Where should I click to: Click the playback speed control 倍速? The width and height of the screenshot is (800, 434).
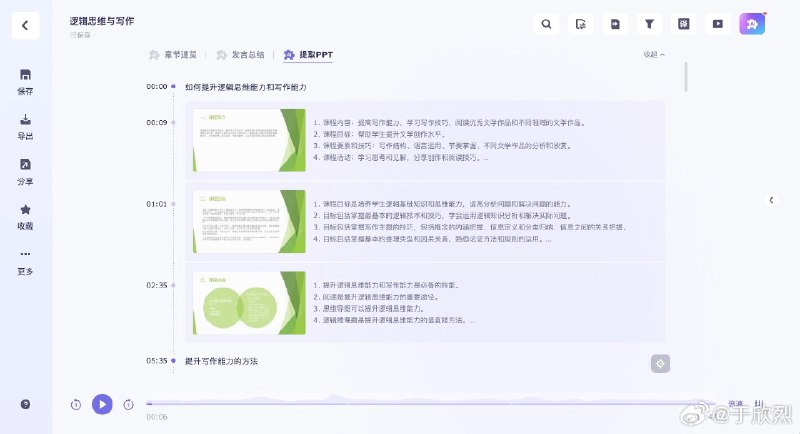[736, 403]
